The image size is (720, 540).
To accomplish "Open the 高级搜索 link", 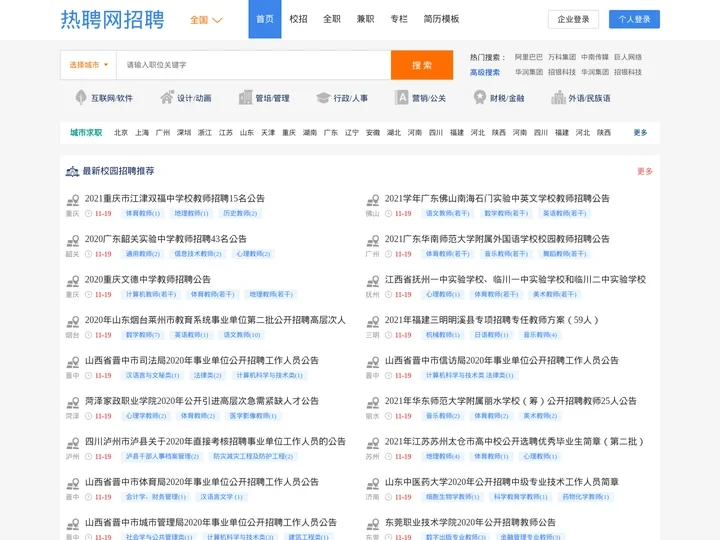I will pyautogui.click(x=485, y=72).
